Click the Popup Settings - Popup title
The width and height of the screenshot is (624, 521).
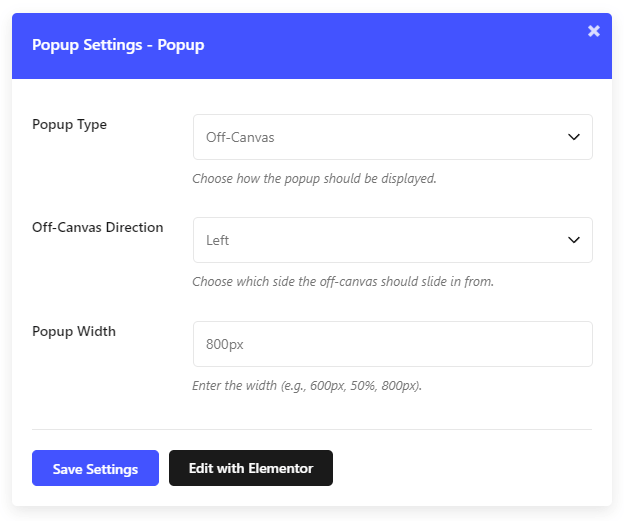pos(118,45)
